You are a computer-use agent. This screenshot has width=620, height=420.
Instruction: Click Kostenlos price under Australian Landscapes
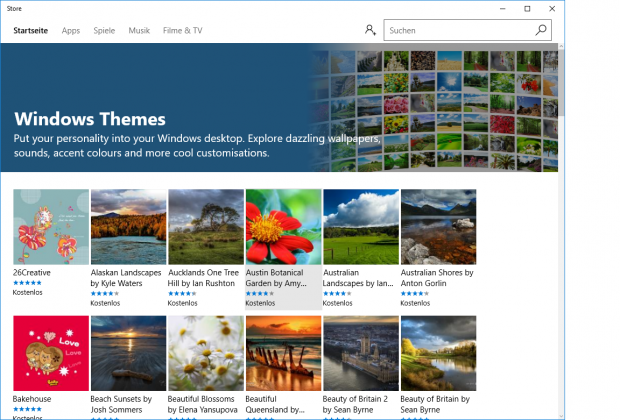click(338, 303)
